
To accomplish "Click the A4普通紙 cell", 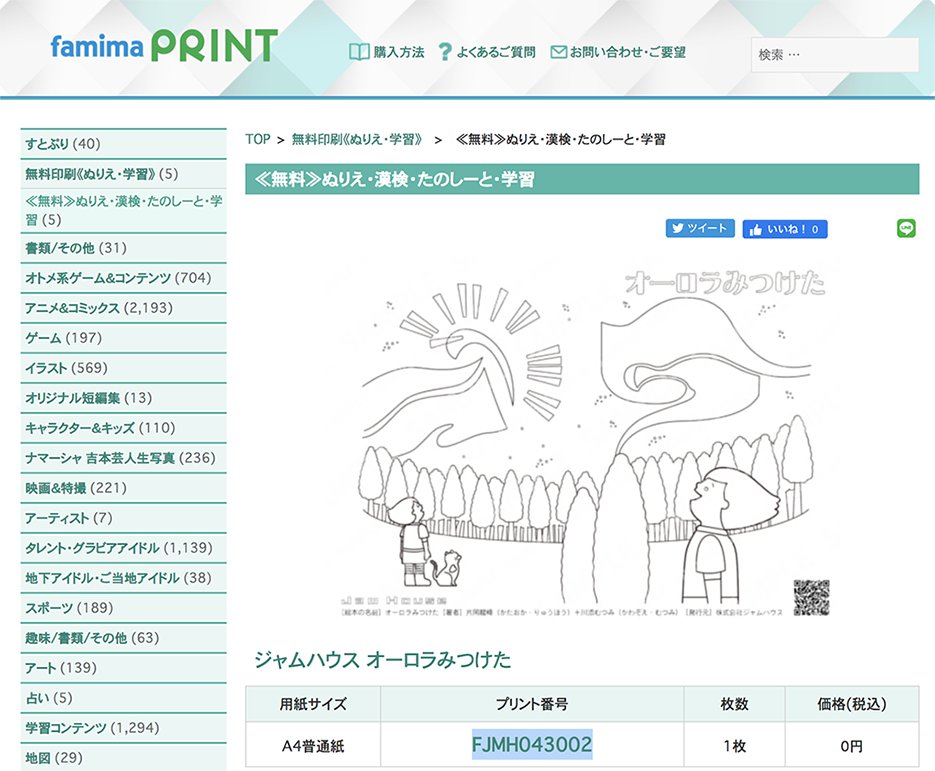I will coord(313,745).
